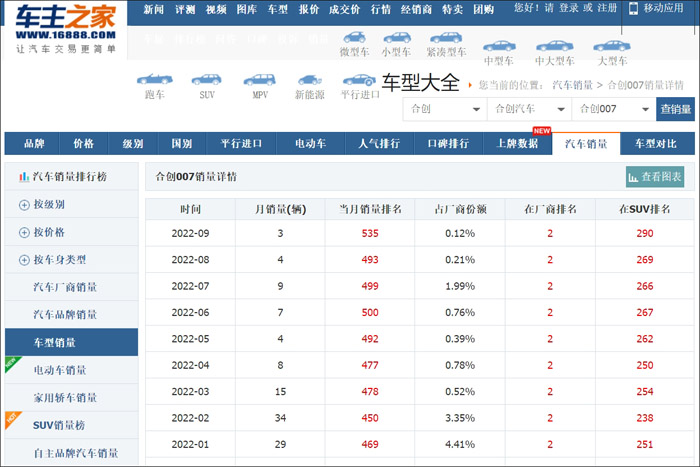Open the 平行进口 navigation tab
The width and height of the screenshot is (700, 467).
[241, 144]
